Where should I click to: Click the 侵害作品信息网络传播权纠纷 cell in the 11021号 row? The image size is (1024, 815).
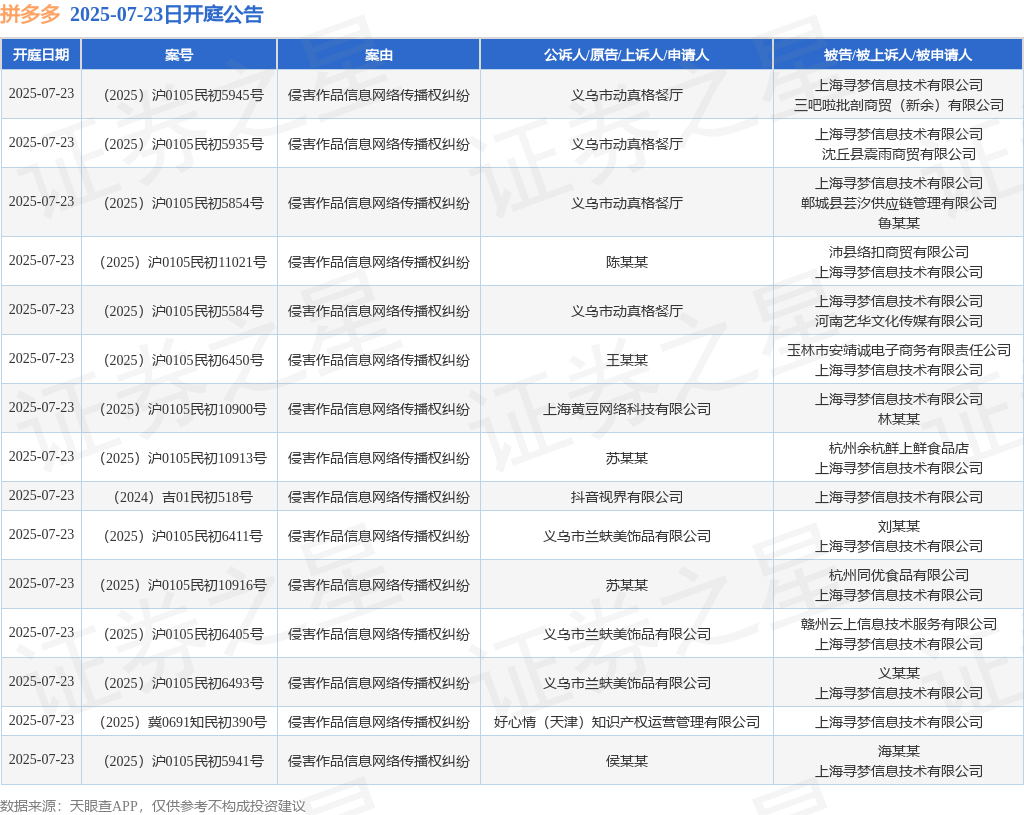(379, 262)
